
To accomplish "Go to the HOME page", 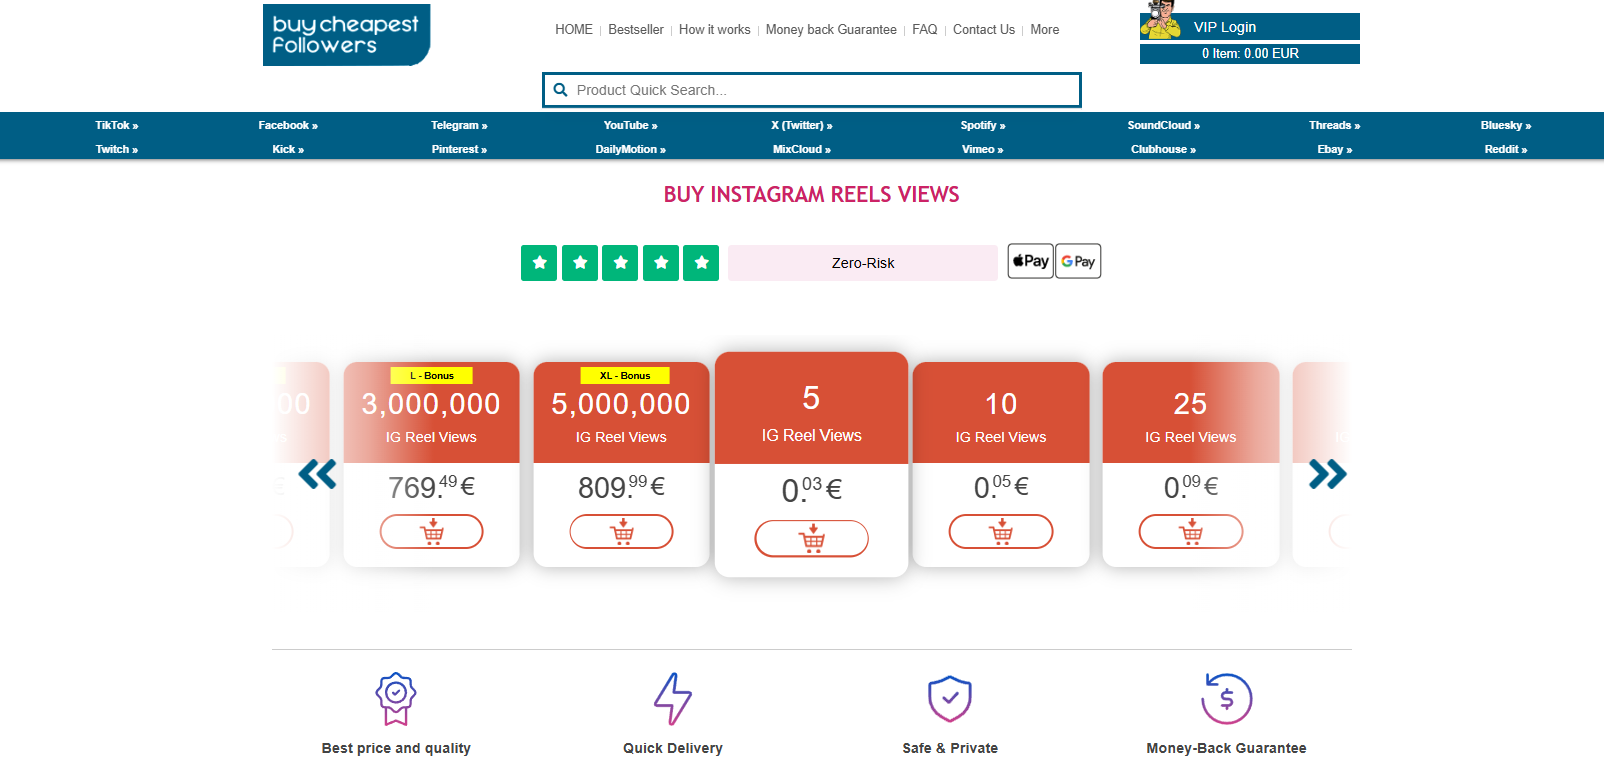I will [574, 30].
